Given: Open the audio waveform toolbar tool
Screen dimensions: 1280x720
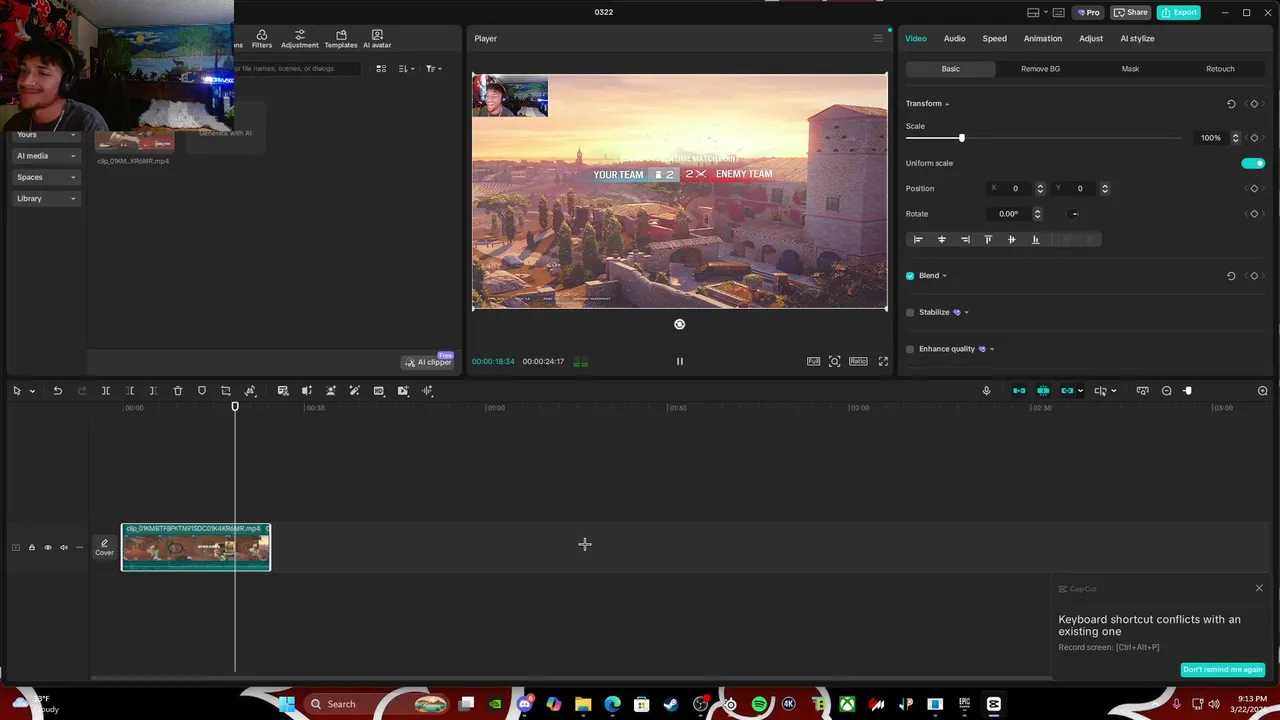Looking at the screenshot, I should coord(428,391).
